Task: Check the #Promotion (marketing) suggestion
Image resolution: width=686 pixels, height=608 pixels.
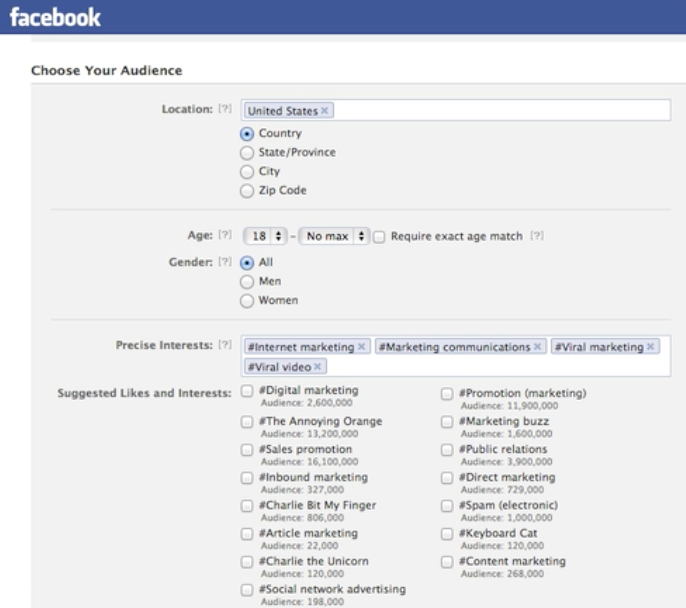Action: [447, 394]
